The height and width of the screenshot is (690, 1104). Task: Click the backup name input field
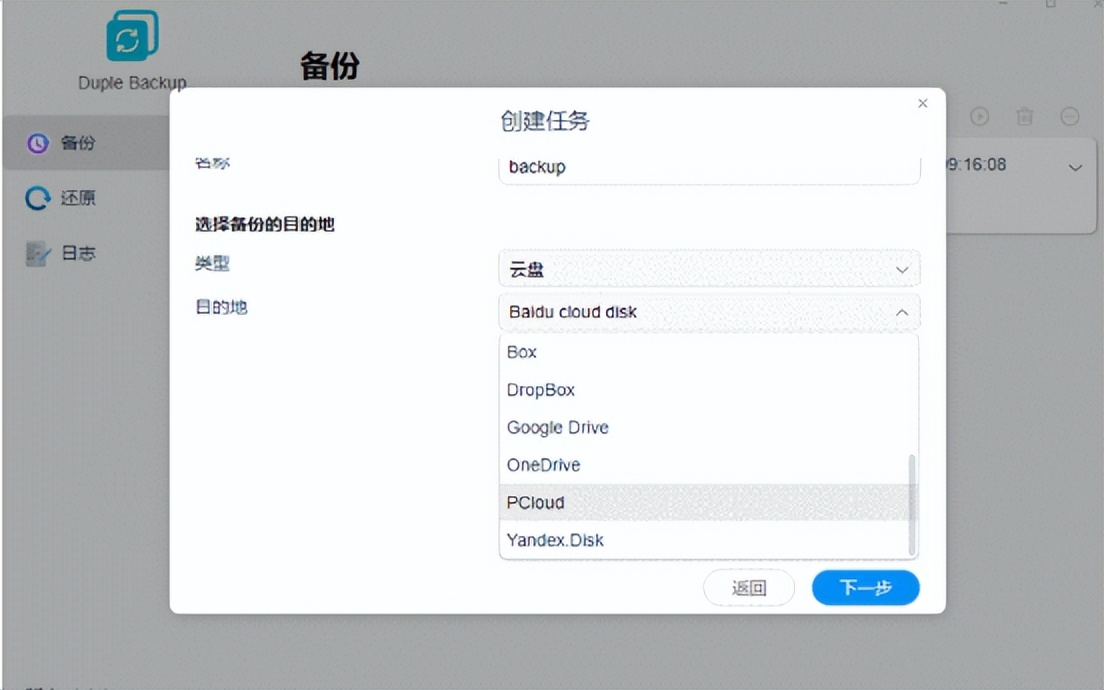click(708, 166)
